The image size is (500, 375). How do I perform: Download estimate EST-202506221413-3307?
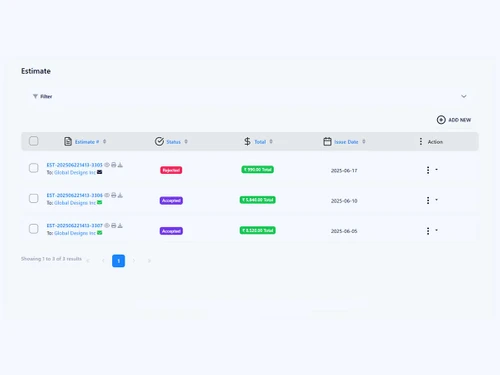[120, 226]
